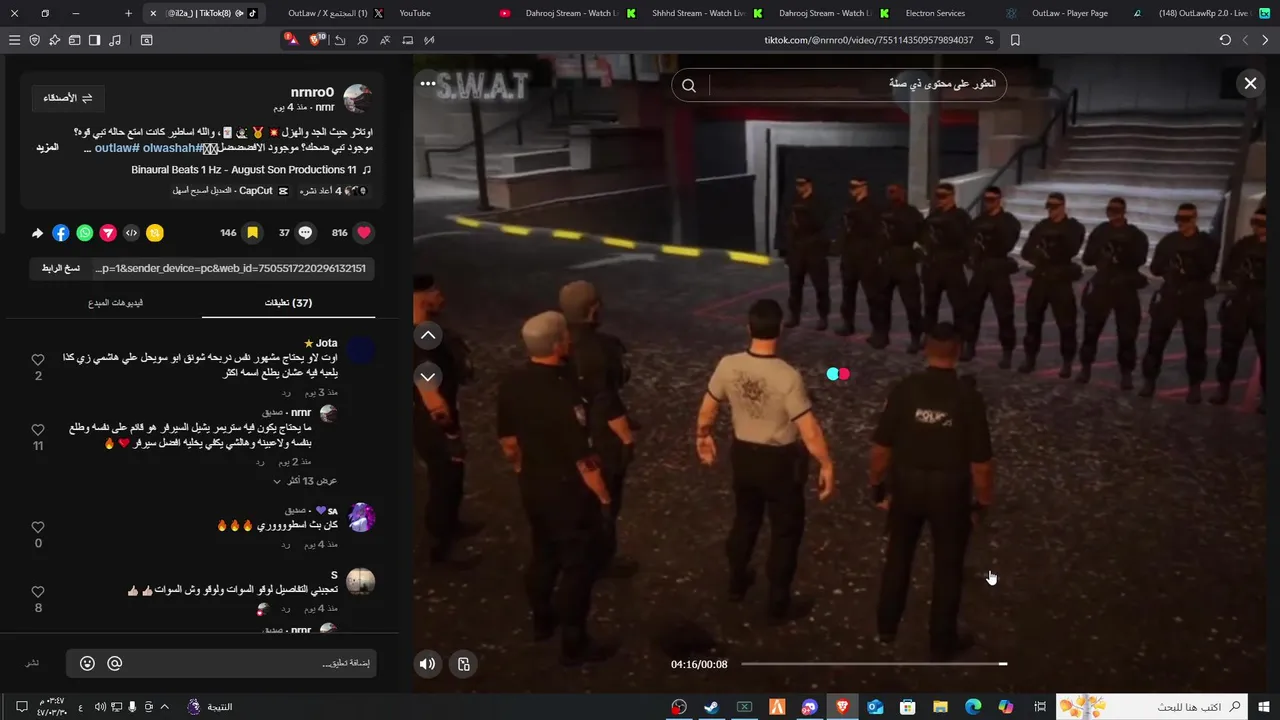This screenshot has height=720, width=1280.
Task: Click the friends follow status button
Action: 68,98
